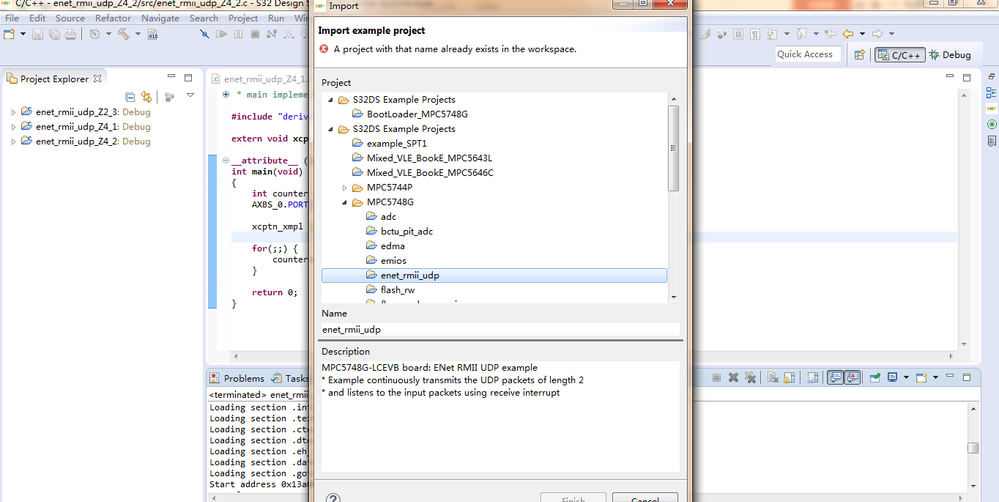999x502 pixels.
Task: Switch to the Problems tab
Action: 236,378
